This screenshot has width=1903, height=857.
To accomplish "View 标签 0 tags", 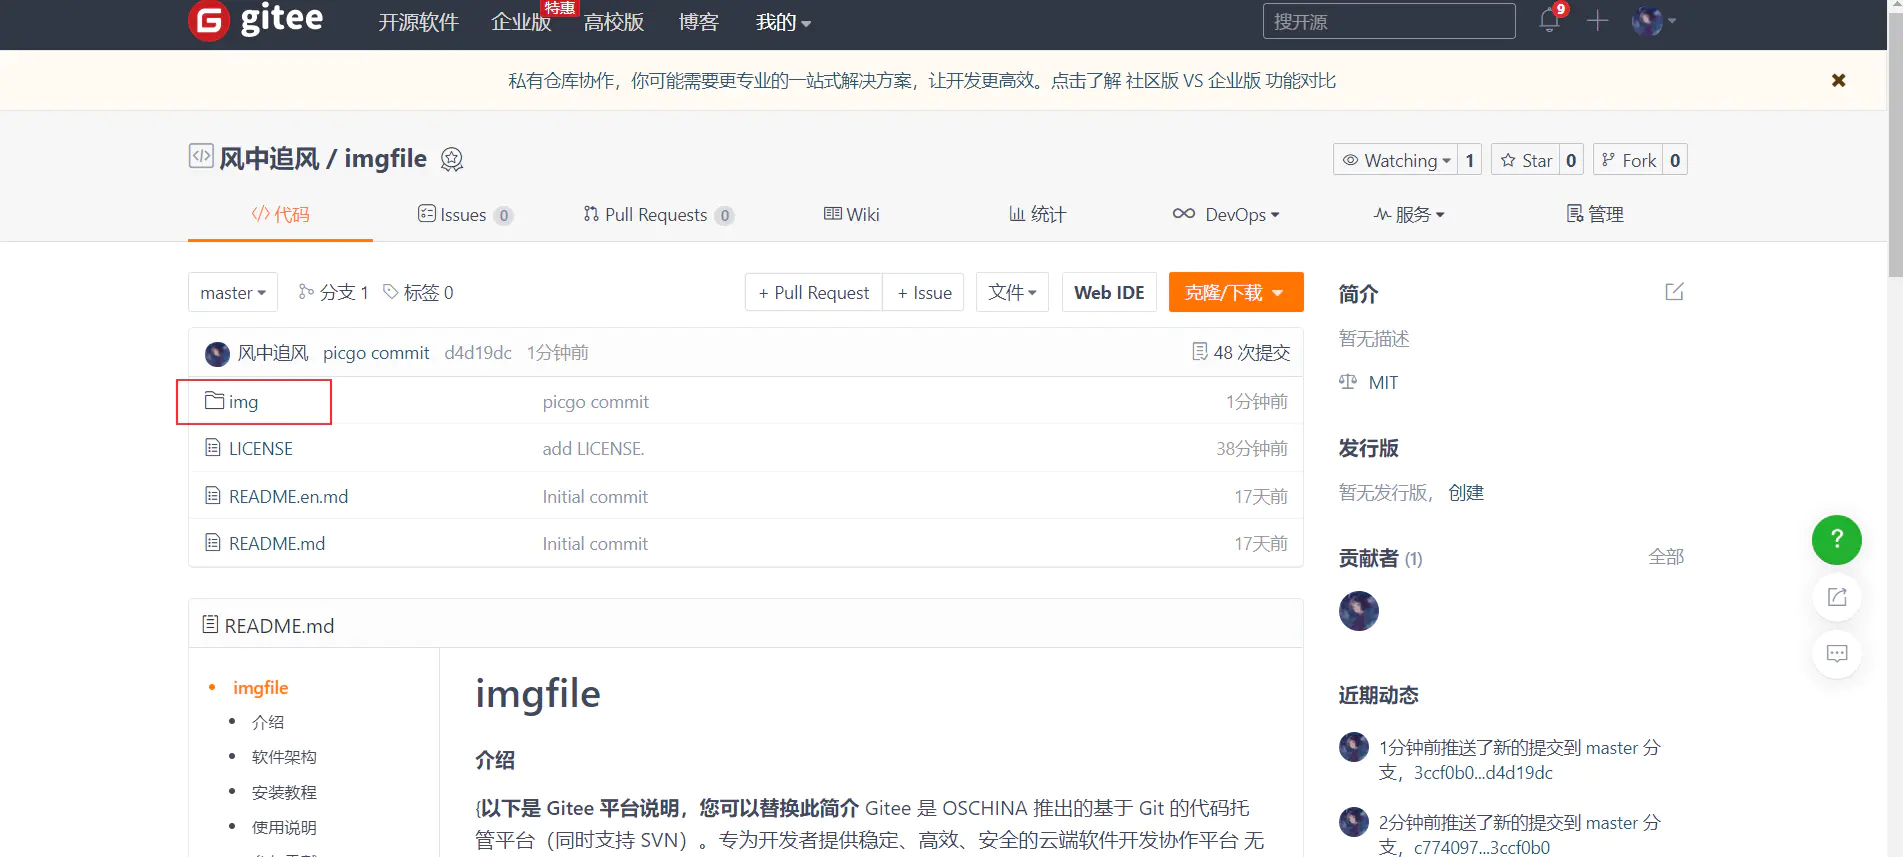I will tap(418, 292).
